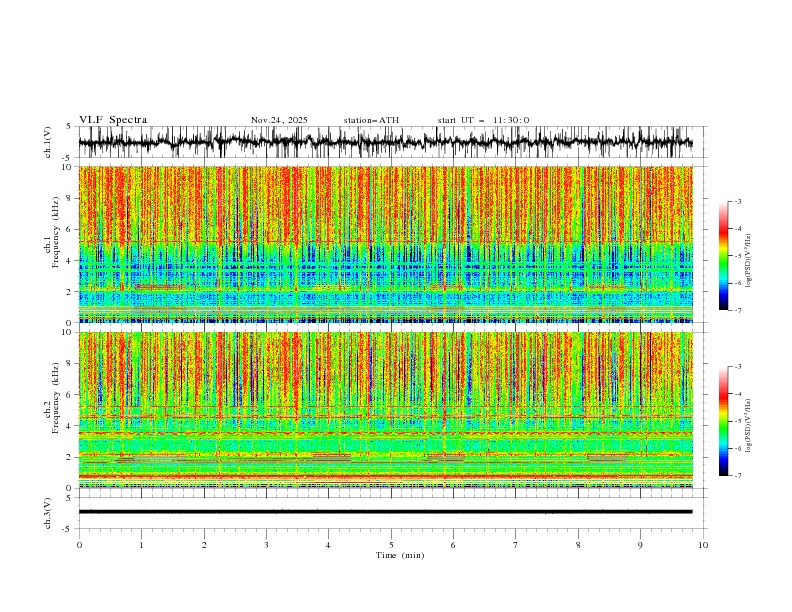Viewport: 792px width, 612px height.
Task: Click the "log(PSD)(V²/Hz)" label beside ch.2 colorbar
Action: coord(749,425)
